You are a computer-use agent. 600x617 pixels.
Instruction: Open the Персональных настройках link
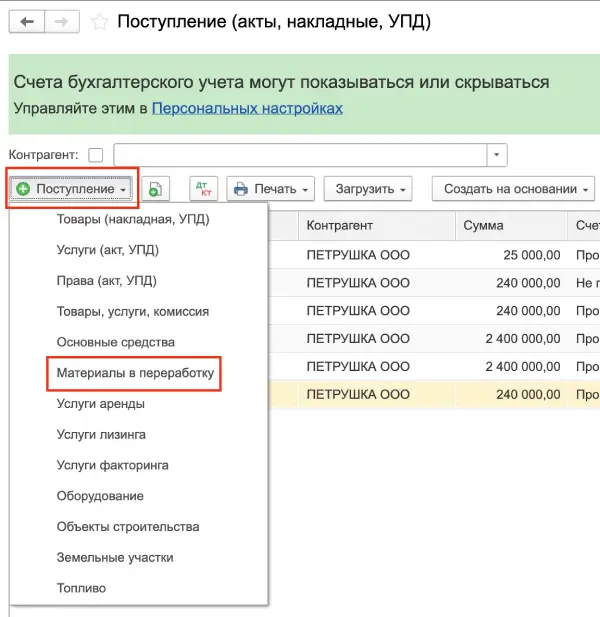pos(247,108)
